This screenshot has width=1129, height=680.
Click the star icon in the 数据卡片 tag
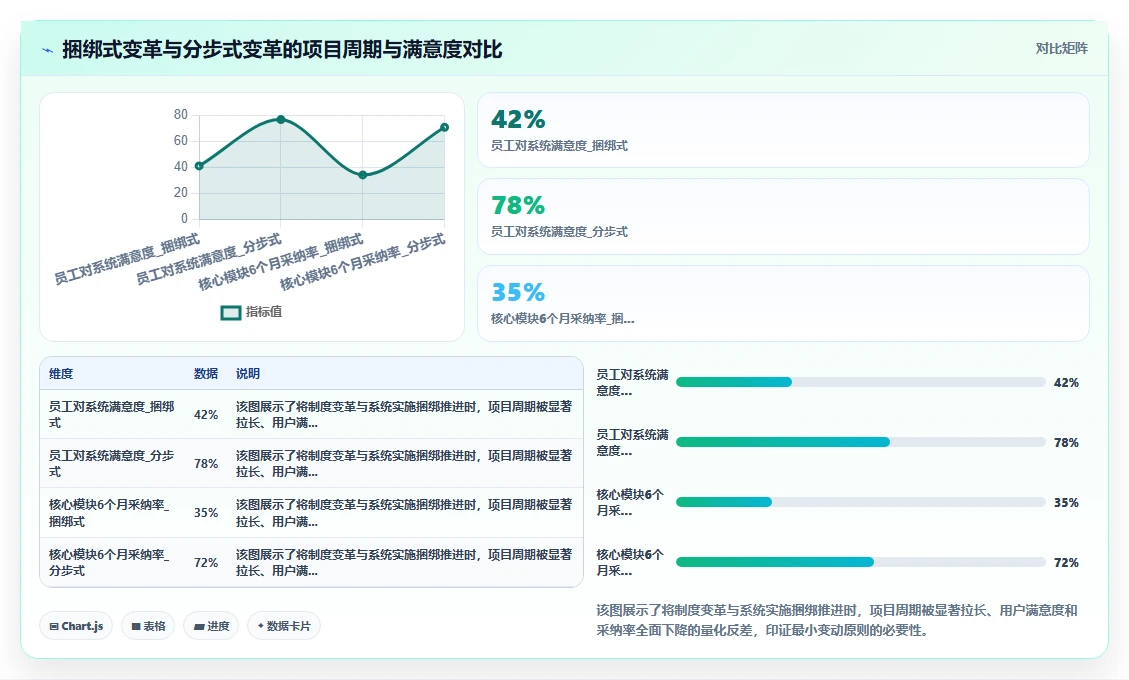click(x=261, y=626)
